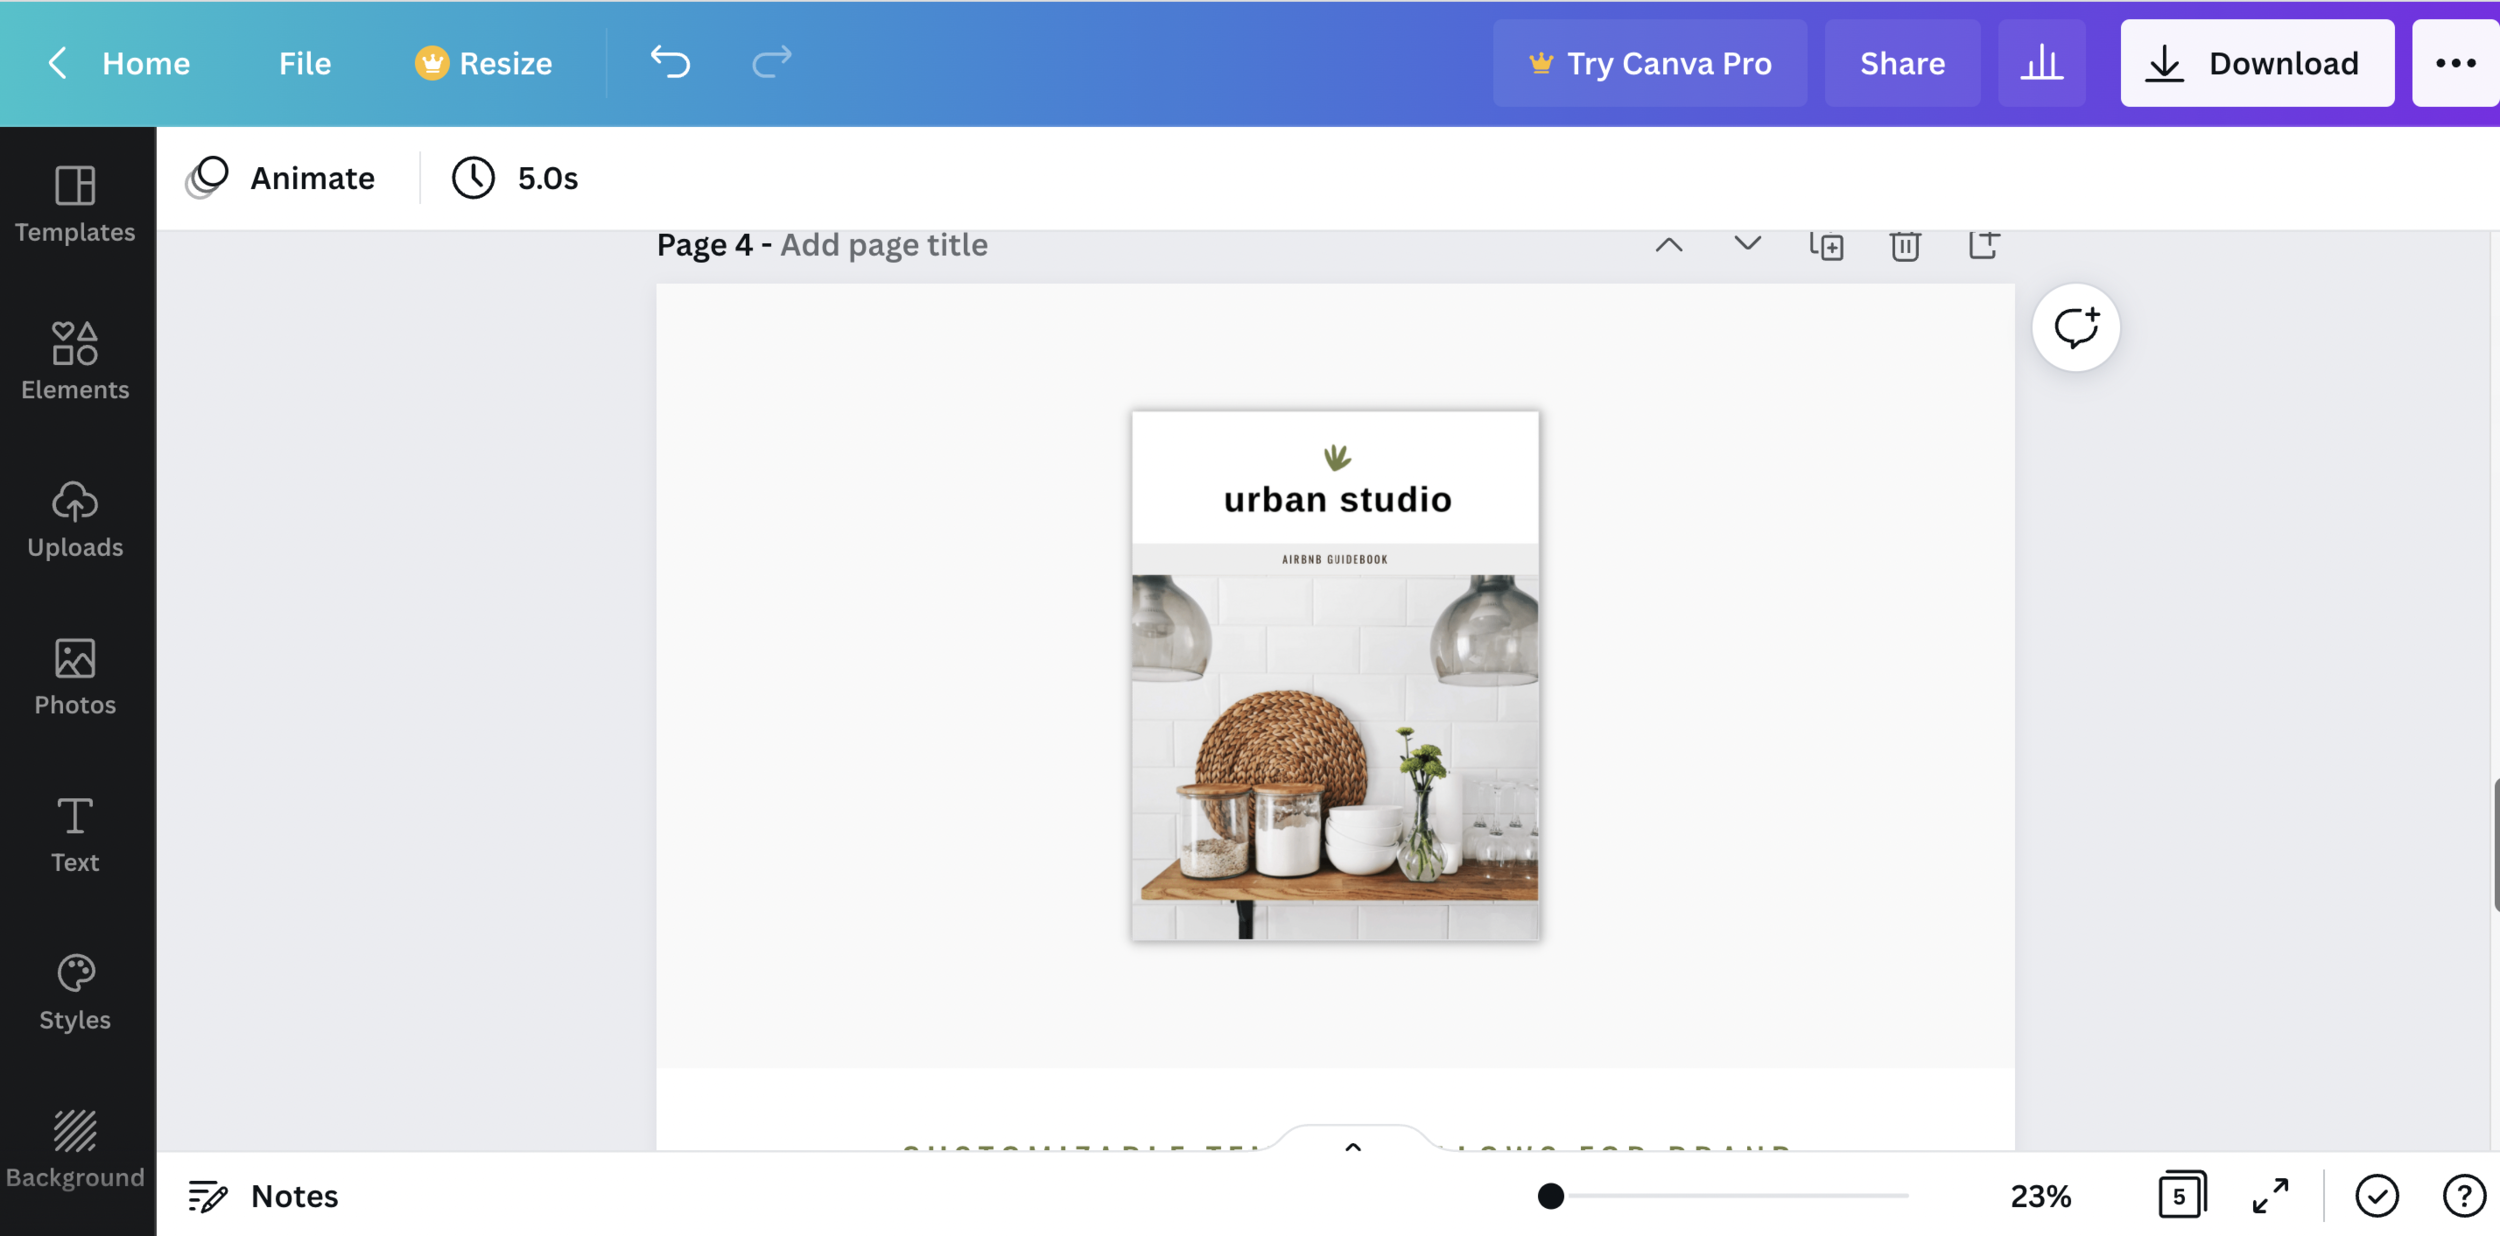This screenshot has height=1236, width=2500.
Task: Open the File menu
Action: [303, 62]
